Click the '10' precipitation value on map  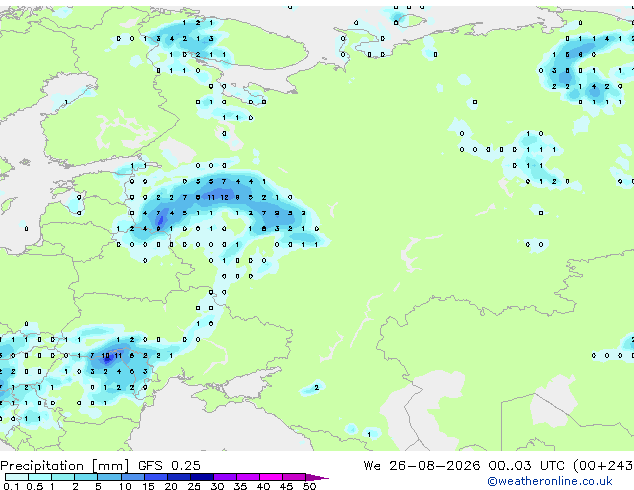(106, 356)
